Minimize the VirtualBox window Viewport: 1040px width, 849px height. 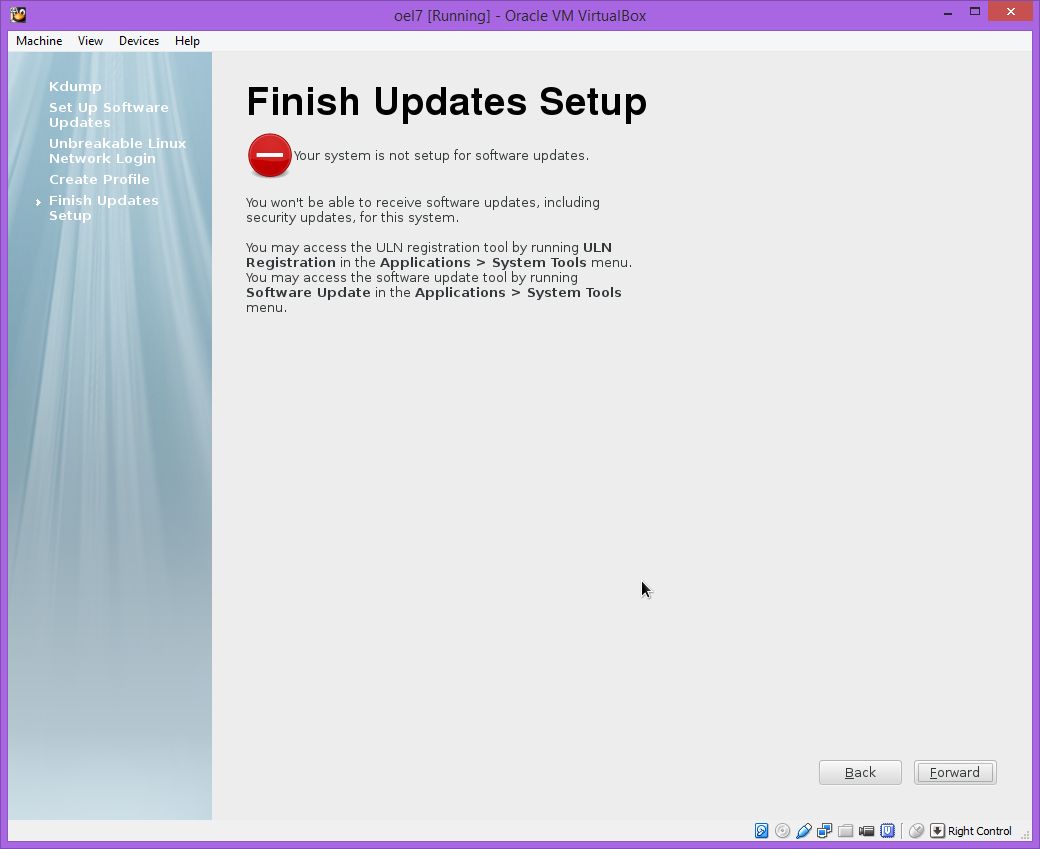click(948, 12)
